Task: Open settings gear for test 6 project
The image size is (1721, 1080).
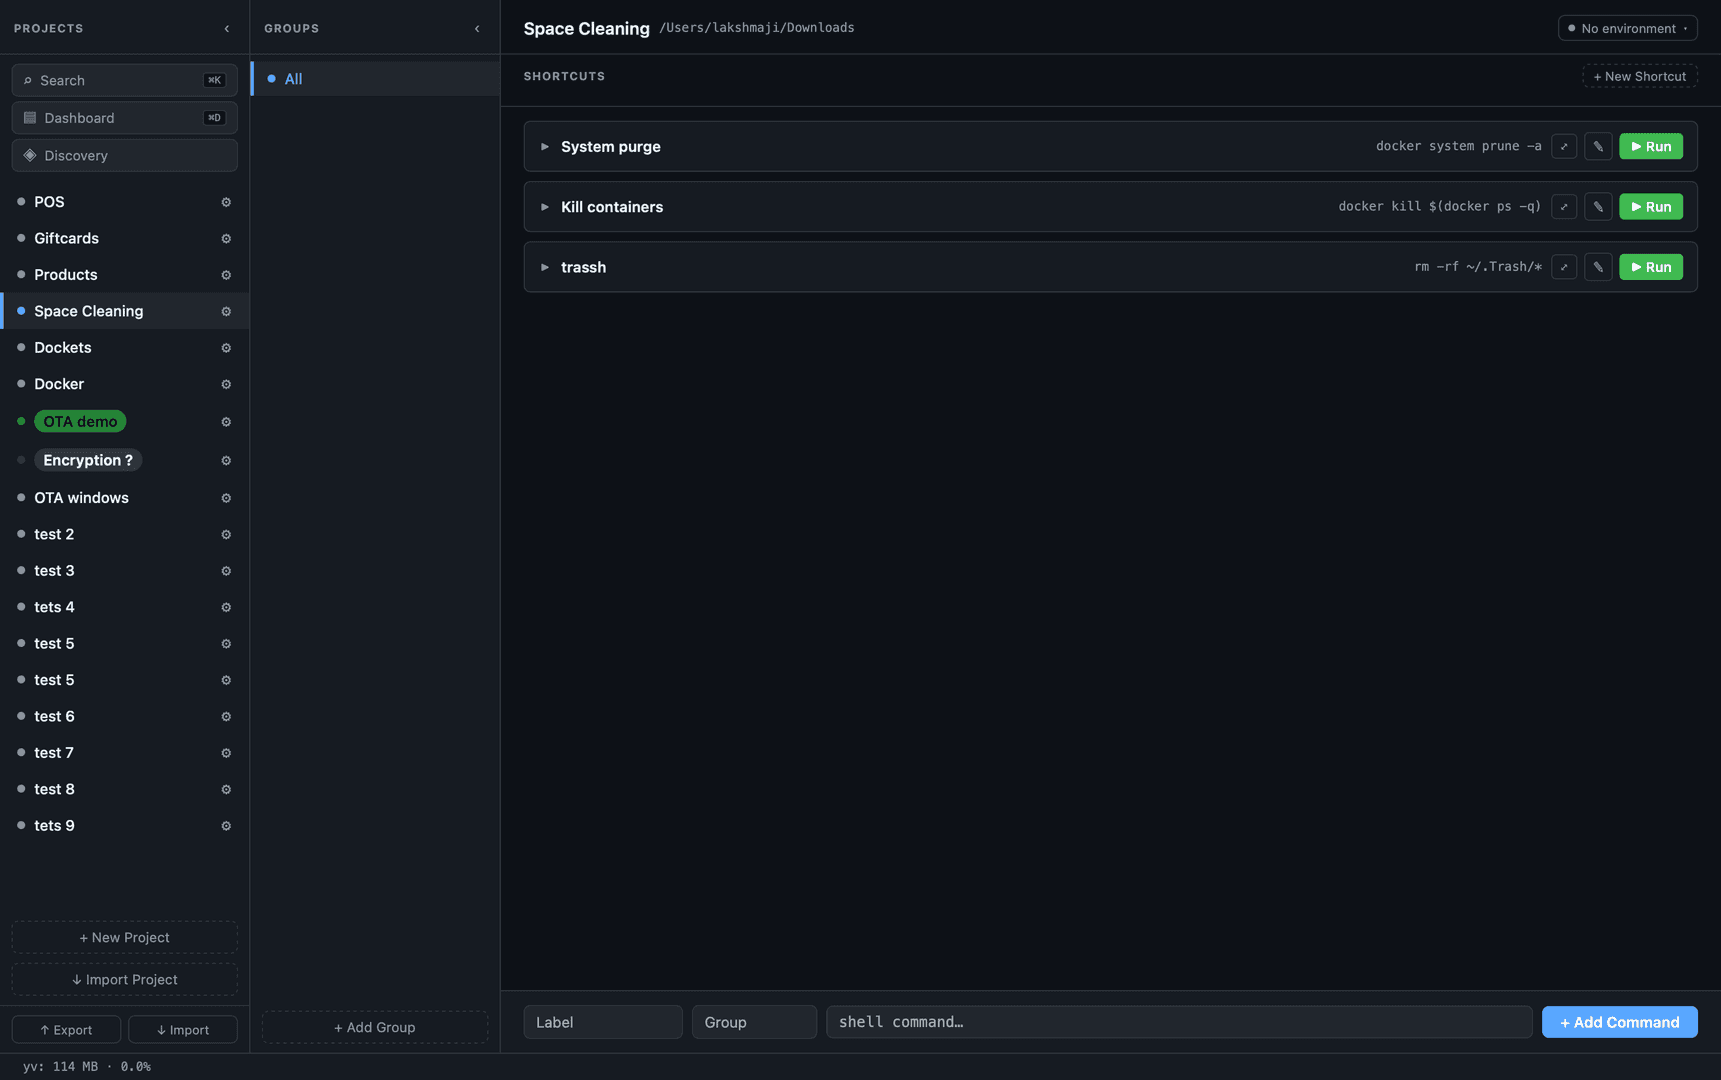Action: point(226,717)
